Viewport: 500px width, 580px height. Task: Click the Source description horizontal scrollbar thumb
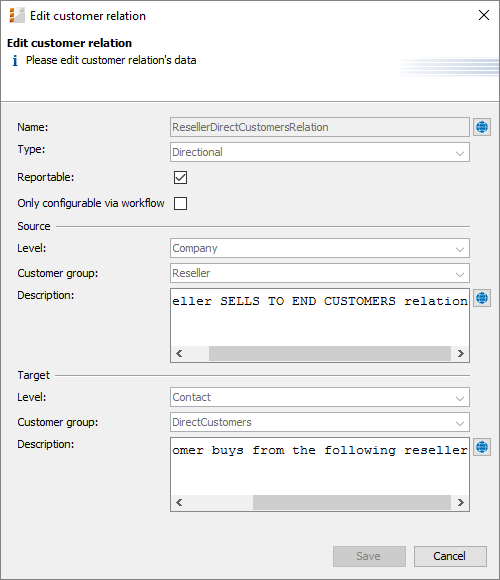(330, 354)
